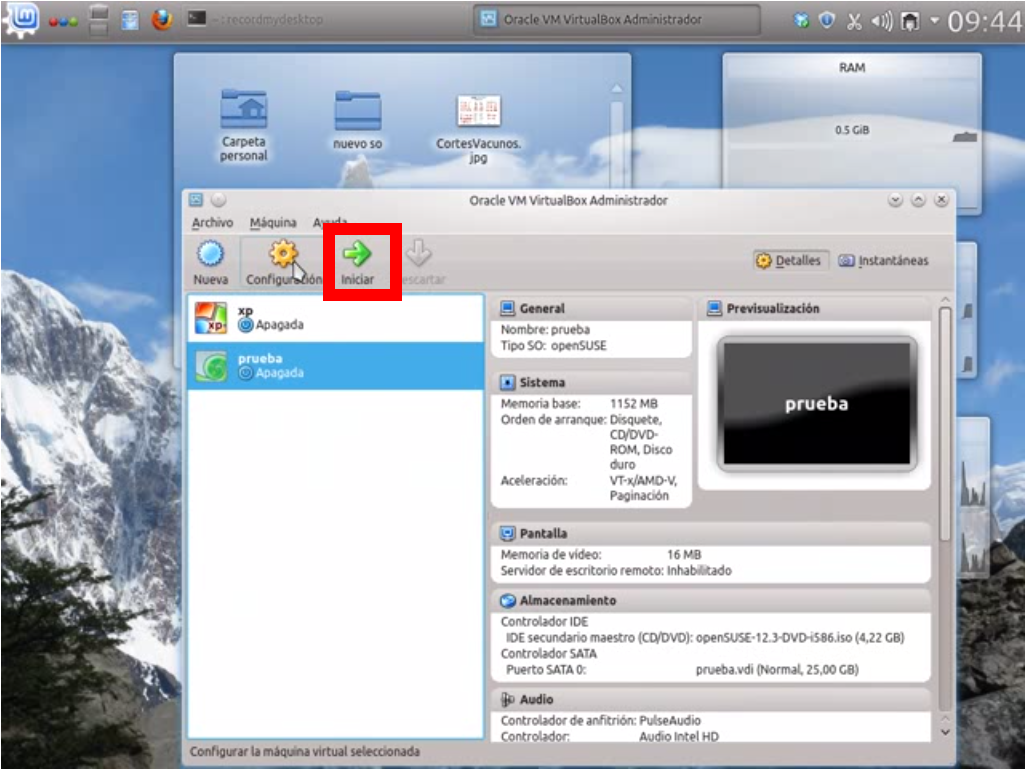Open the Máquina menu
The width and height of the screenshot is (1027, 771).
point(272,223)
